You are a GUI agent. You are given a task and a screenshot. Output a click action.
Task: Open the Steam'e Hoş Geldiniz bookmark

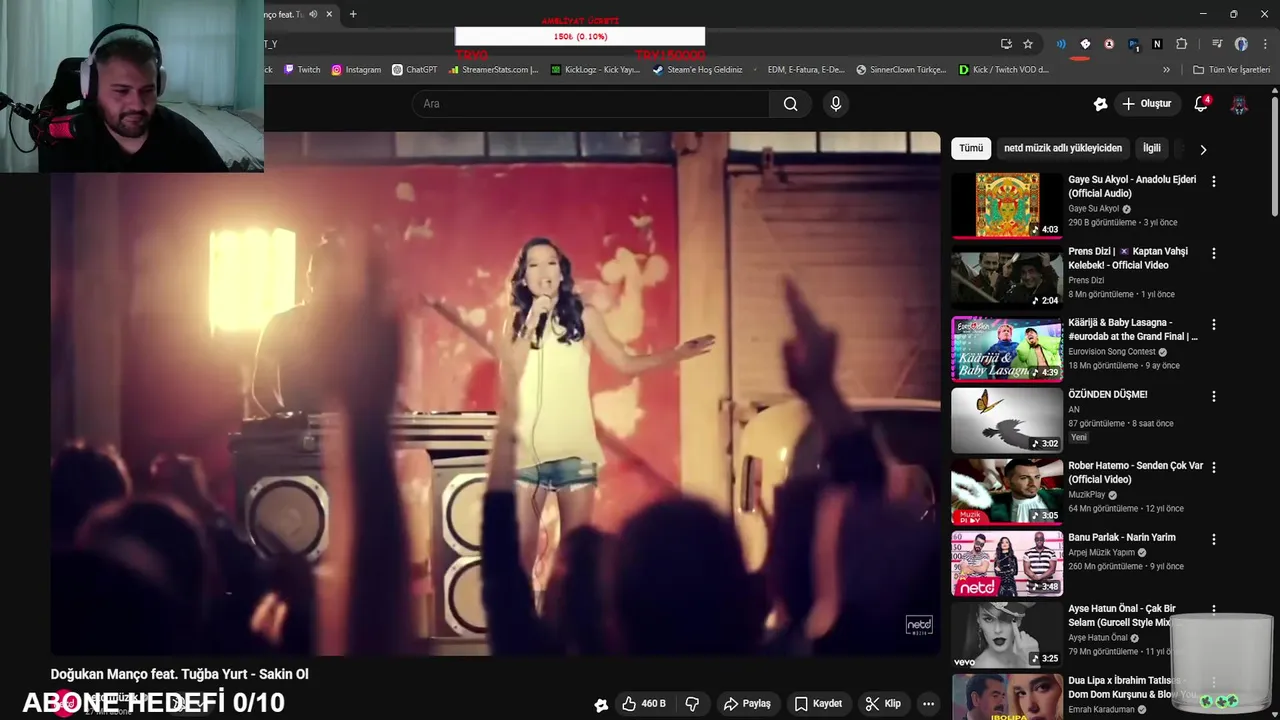(x=698, y=70)
